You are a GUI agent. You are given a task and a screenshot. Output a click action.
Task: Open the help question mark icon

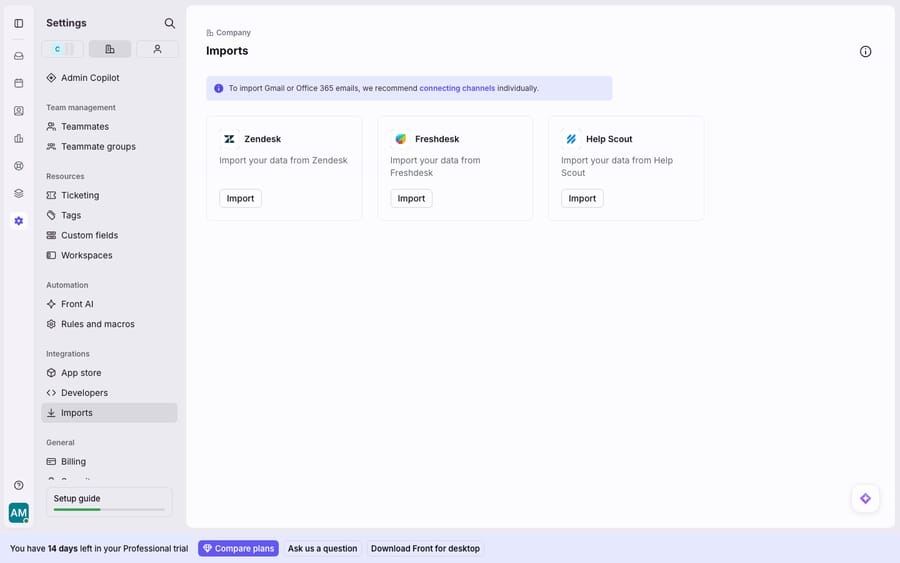point(19,485)
